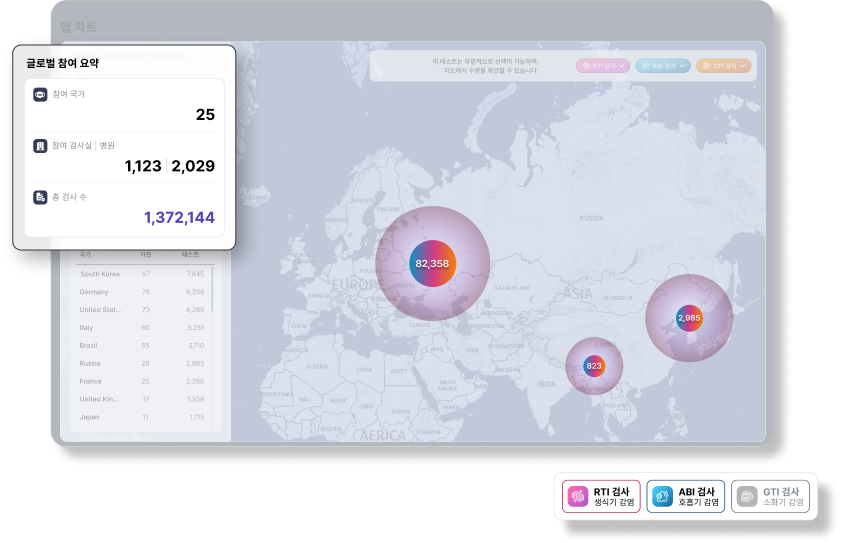Open the orange GTI 검사 dropdown on map
The image size is (848, 543).
coord(724,66)
